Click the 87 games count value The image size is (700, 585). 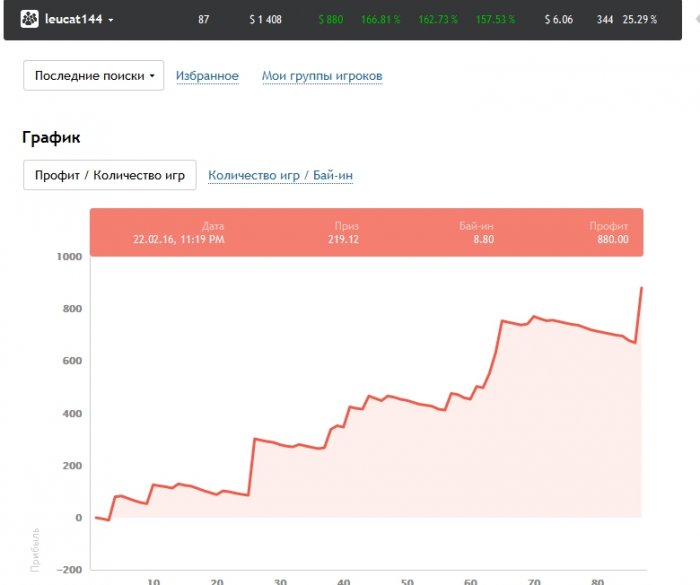point(204,19)
